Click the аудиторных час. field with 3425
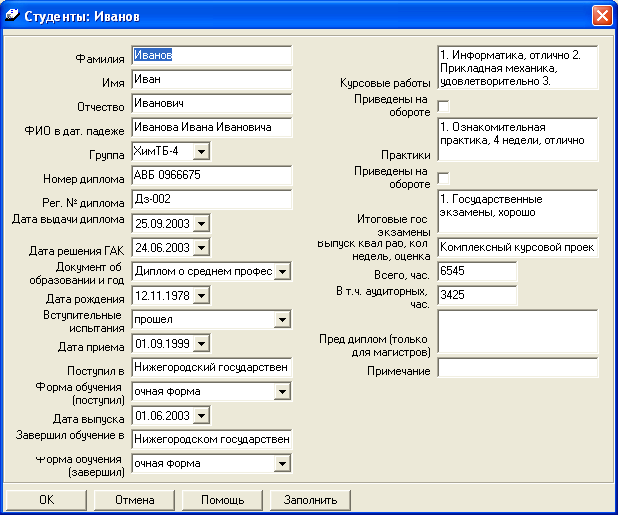 click(x=477, y=296)
